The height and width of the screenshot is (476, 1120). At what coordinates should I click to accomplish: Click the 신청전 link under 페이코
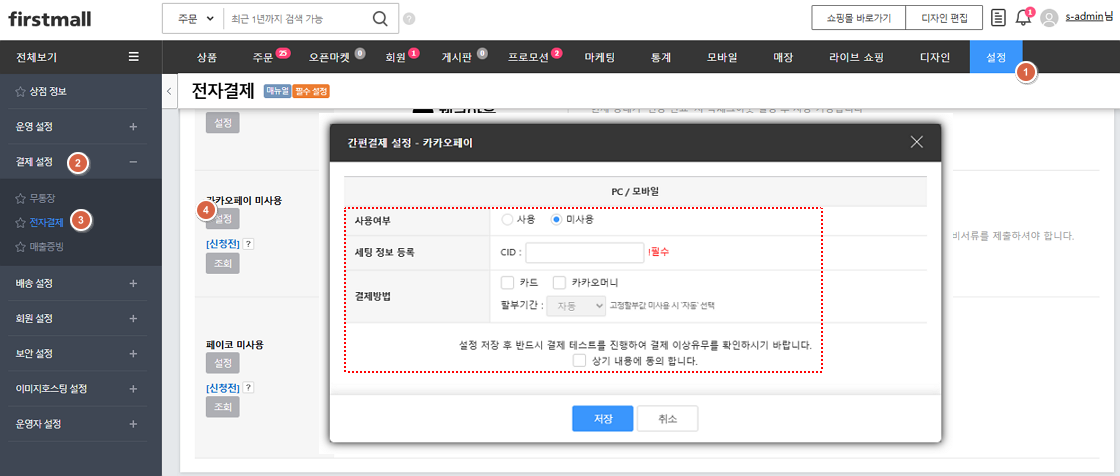pos(222,387)
